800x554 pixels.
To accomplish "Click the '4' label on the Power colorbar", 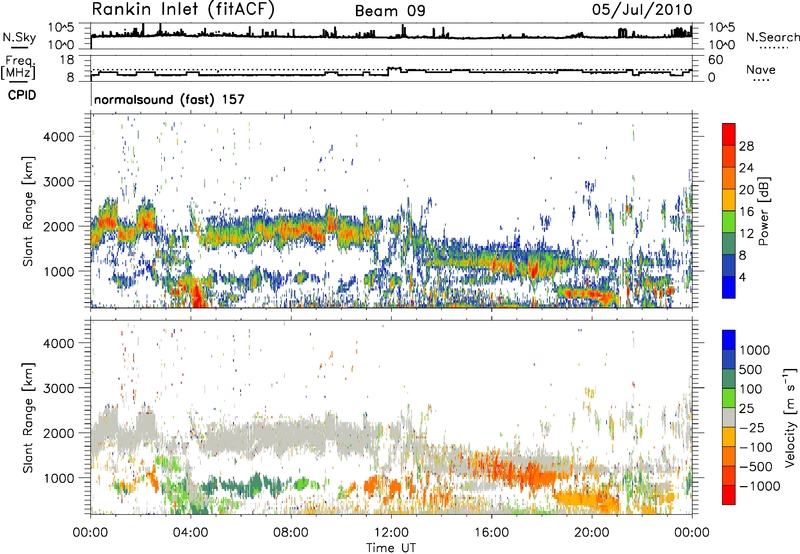I will click(743, 277).
